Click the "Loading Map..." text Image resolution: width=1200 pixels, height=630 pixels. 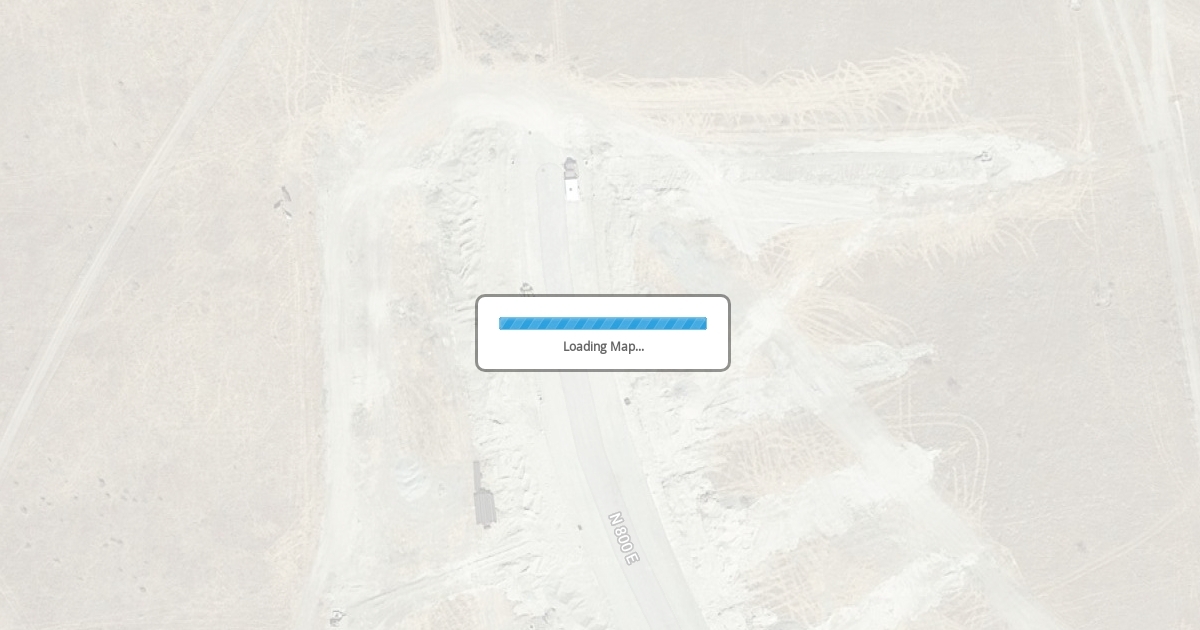[603, 346]
